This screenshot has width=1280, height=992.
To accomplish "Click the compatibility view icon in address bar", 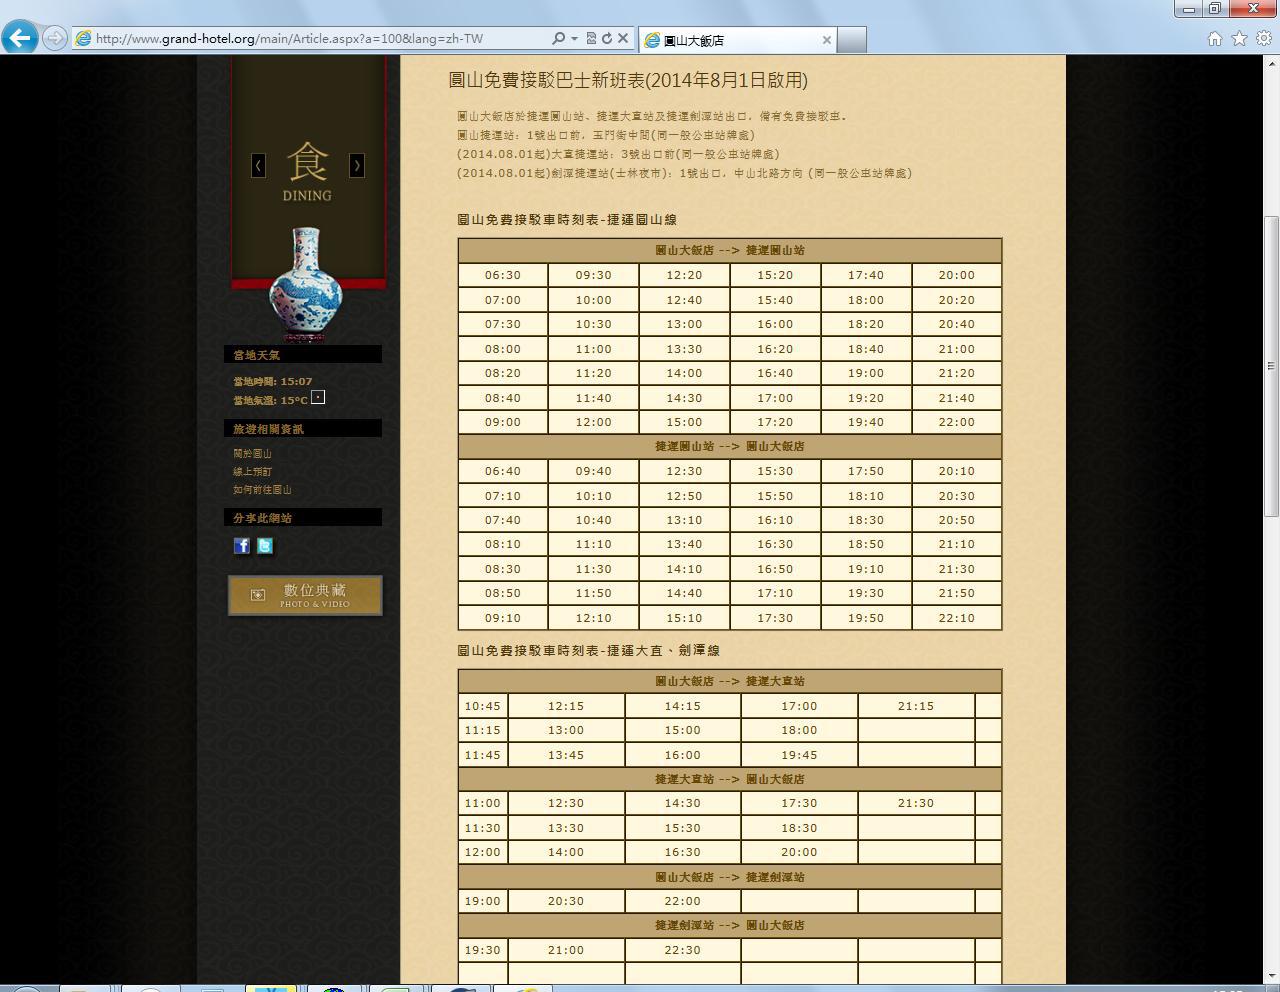I will 591,38.
